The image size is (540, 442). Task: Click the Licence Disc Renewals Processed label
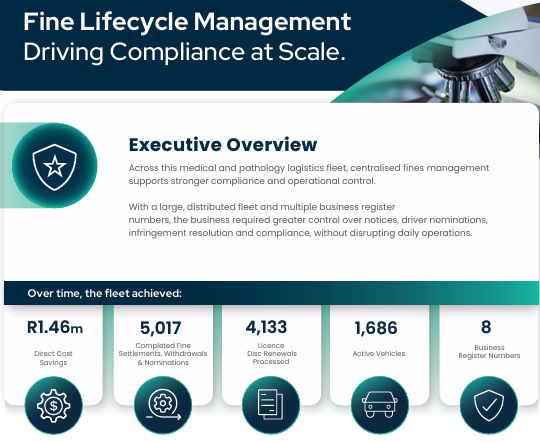point(271,353)
